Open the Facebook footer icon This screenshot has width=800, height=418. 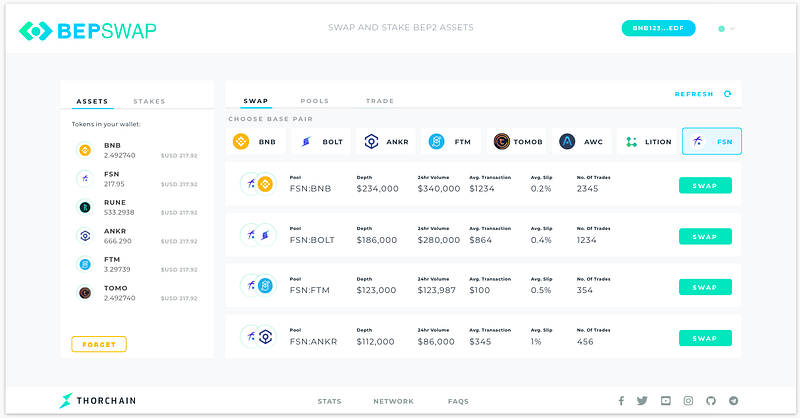(x=620, y=401)
